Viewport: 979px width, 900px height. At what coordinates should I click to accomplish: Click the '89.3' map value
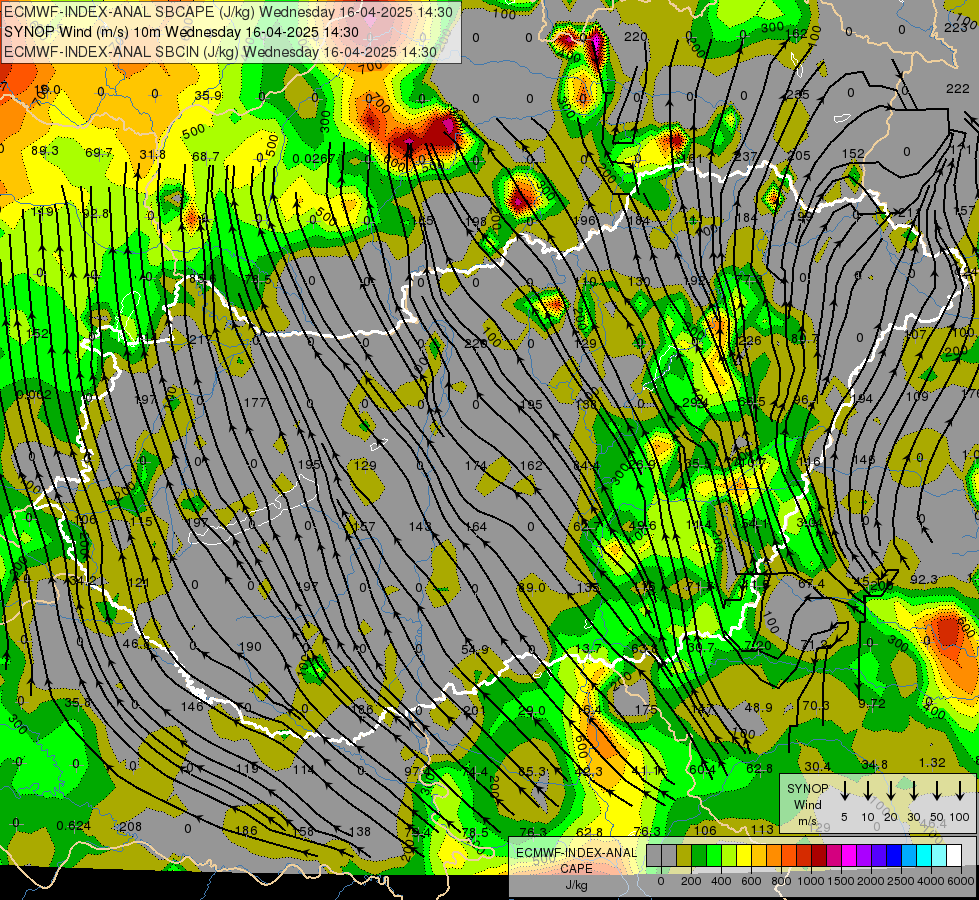44,151
